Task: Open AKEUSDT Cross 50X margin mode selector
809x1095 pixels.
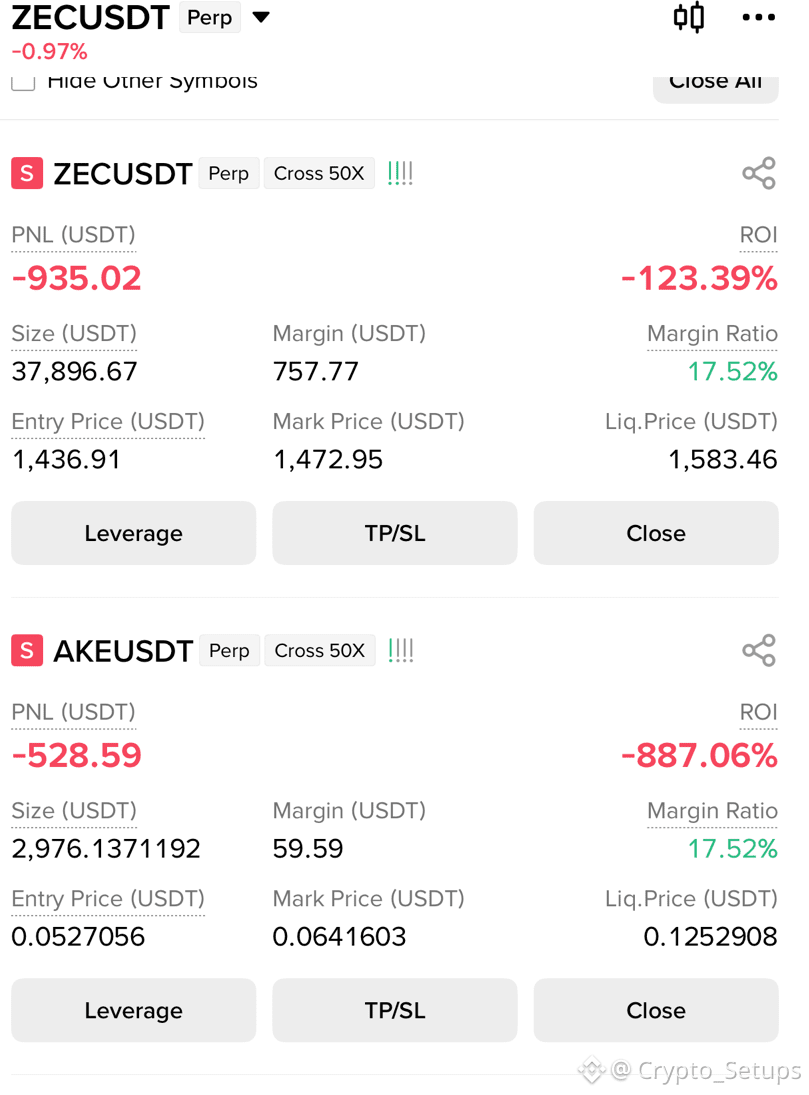Action: (x=319, y=650)
